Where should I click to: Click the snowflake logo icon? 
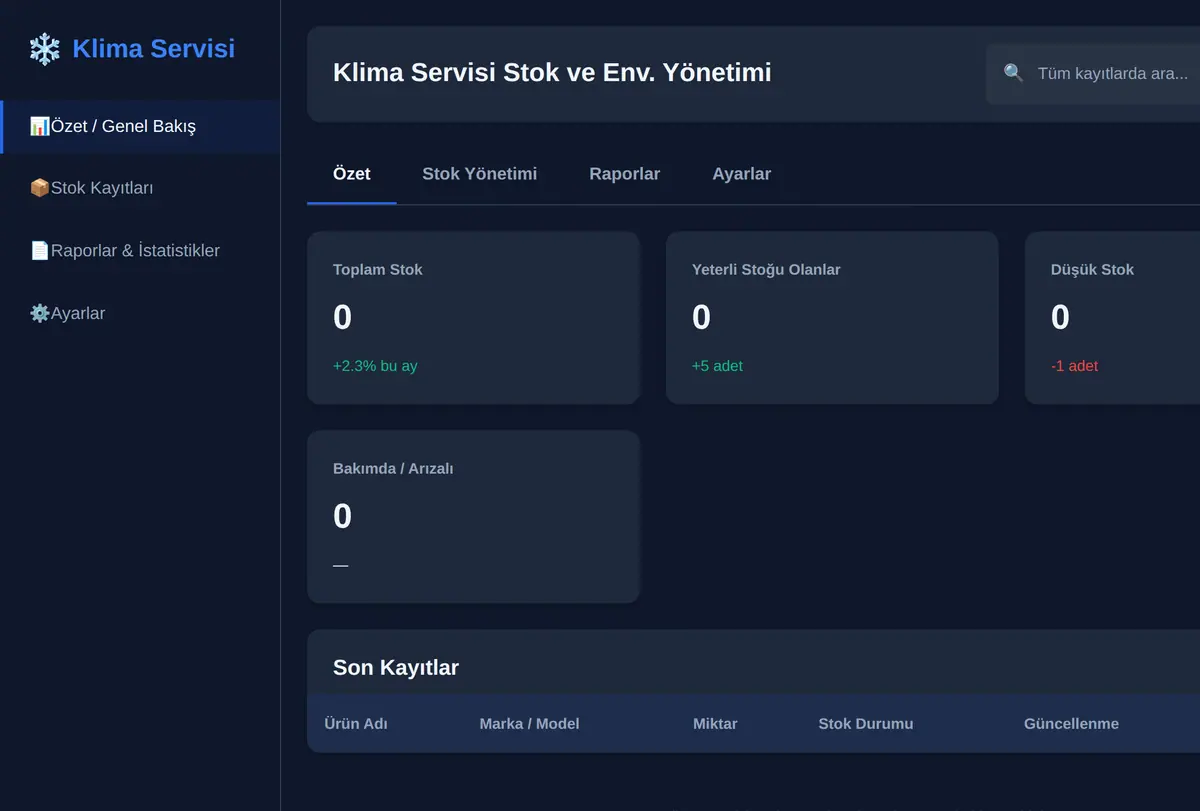44,48
